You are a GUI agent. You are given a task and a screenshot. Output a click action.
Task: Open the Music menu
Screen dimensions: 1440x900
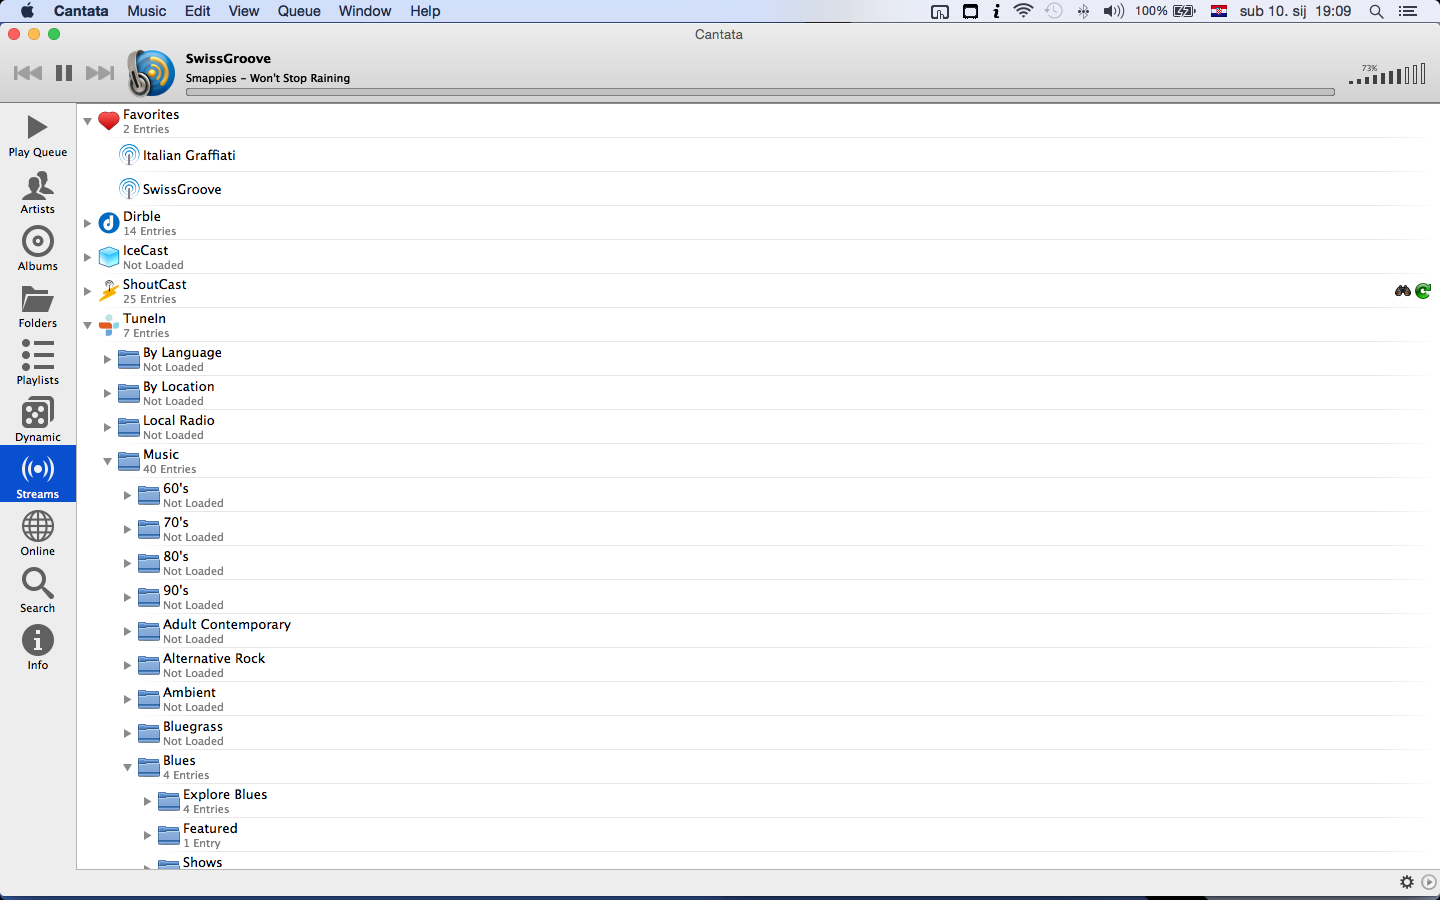pos(147,11)
